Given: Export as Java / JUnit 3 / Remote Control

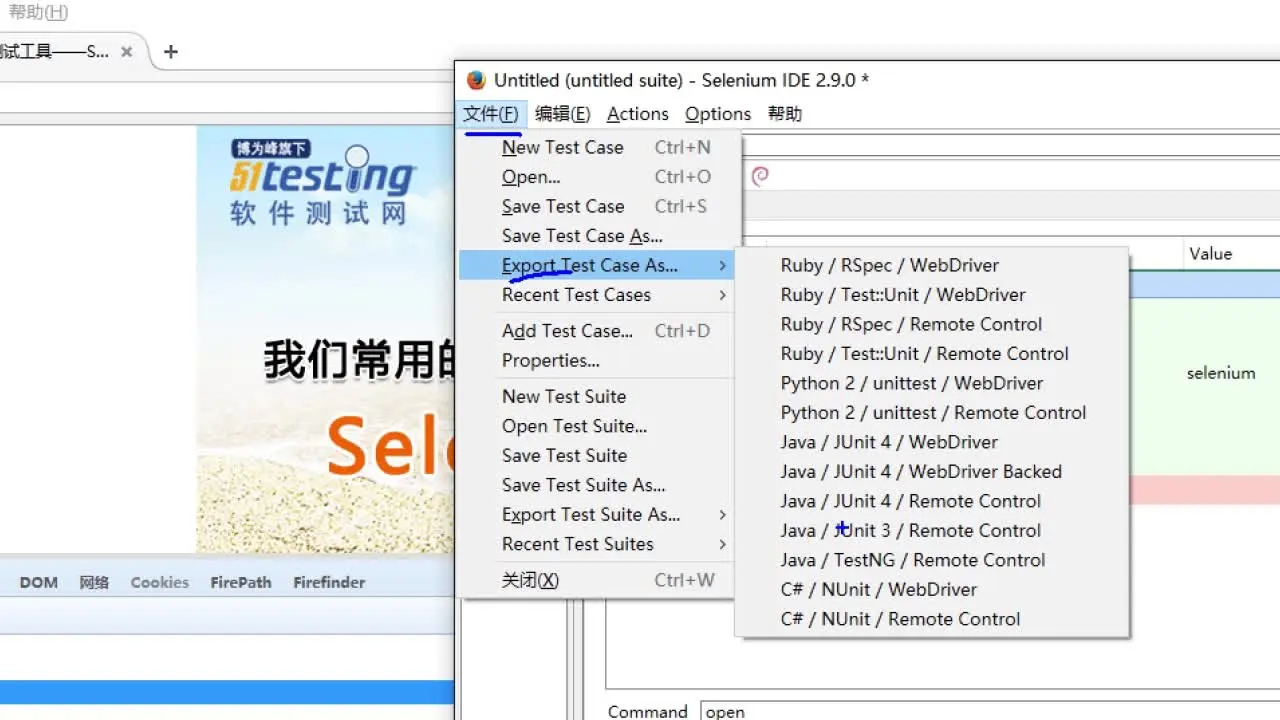Looking at the screenshot, I should pyautogui.click(x=932, y=531).
